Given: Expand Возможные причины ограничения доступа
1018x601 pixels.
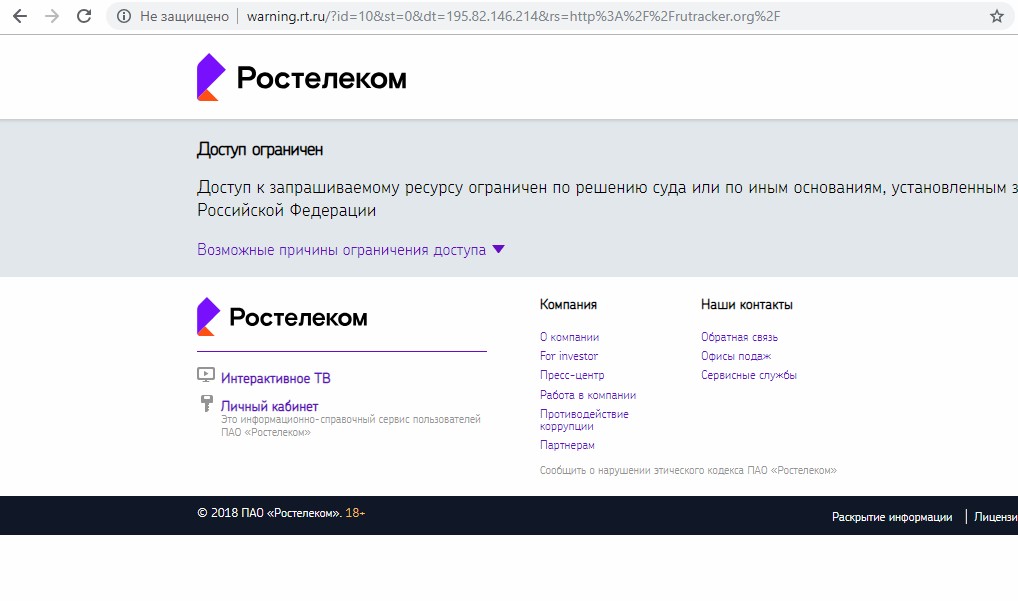Looking at the screenshot, I should tap(341, 250).
